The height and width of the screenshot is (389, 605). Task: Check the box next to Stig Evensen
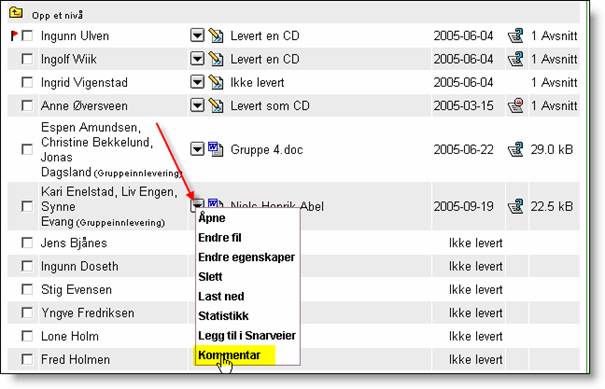pyautogui.click(x=27, y=289)
